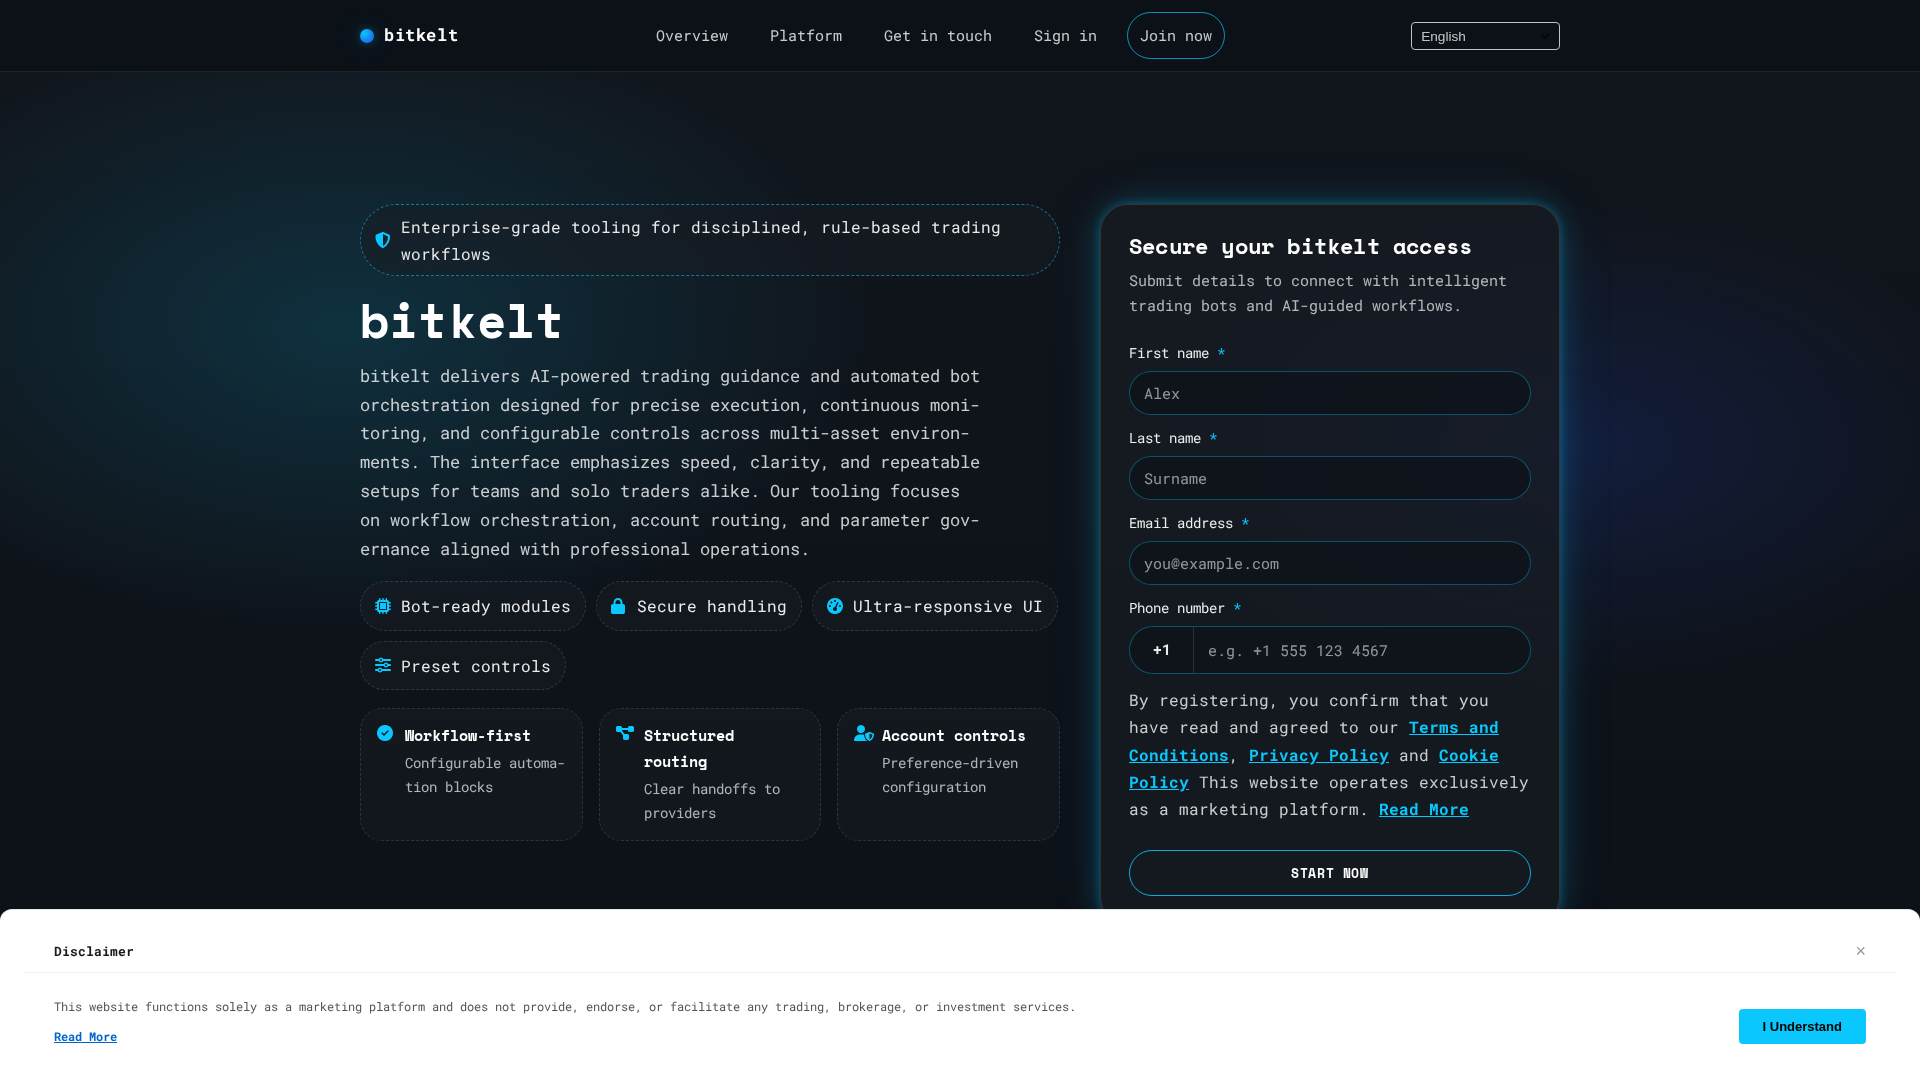Click the gauge icon for Ultra-responsive UI
This screenshot has height=1080, width=1920.
click(835, 606)
